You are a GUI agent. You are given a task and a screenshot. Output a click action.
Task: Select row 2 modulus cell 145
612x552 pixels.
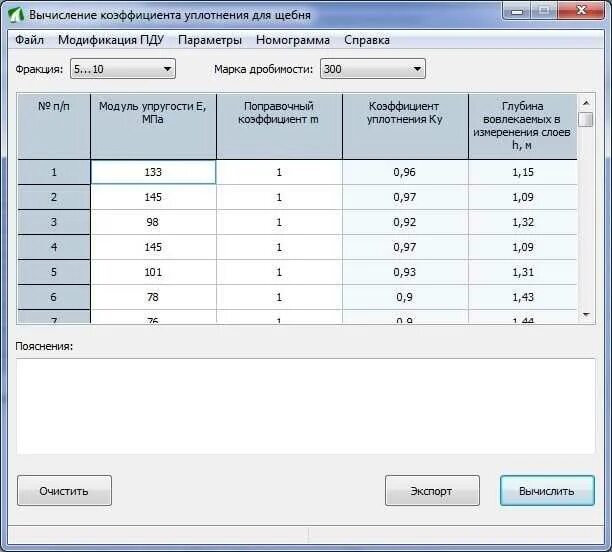coord(153,197)
